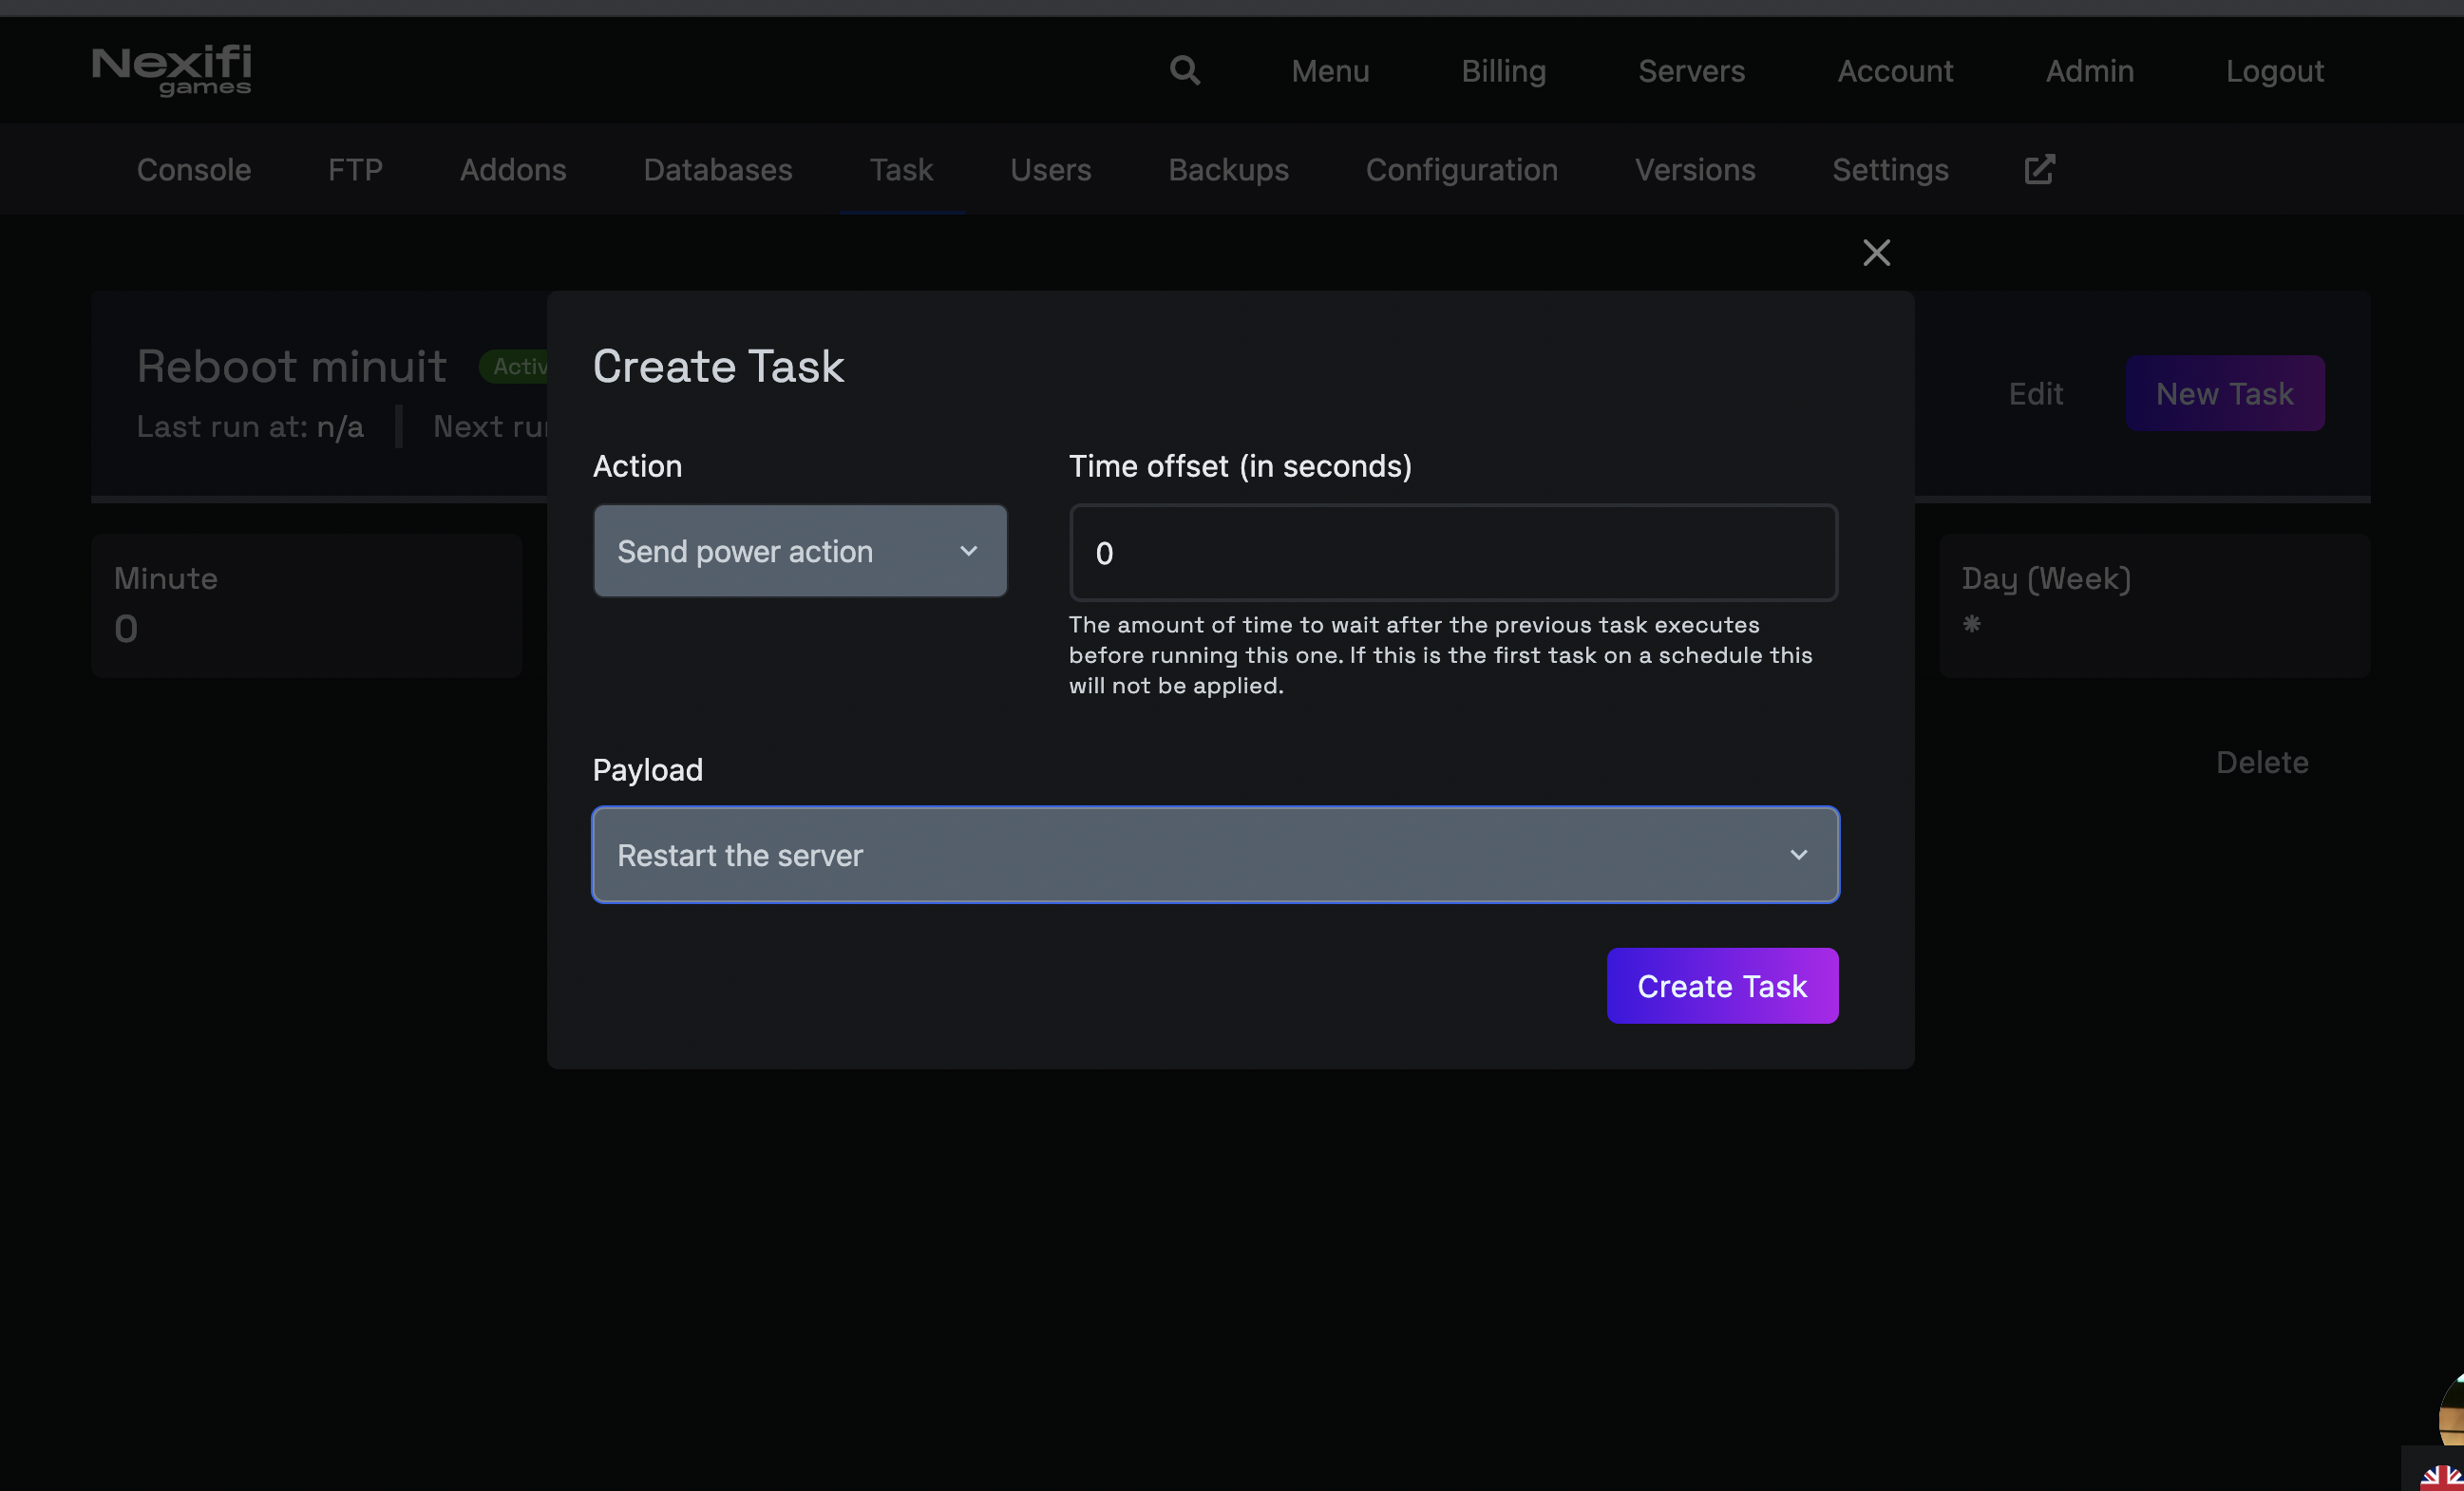Click the Nexifi games logo
The height and width of the screenshot is (1491, 2464).
(171, 70)
